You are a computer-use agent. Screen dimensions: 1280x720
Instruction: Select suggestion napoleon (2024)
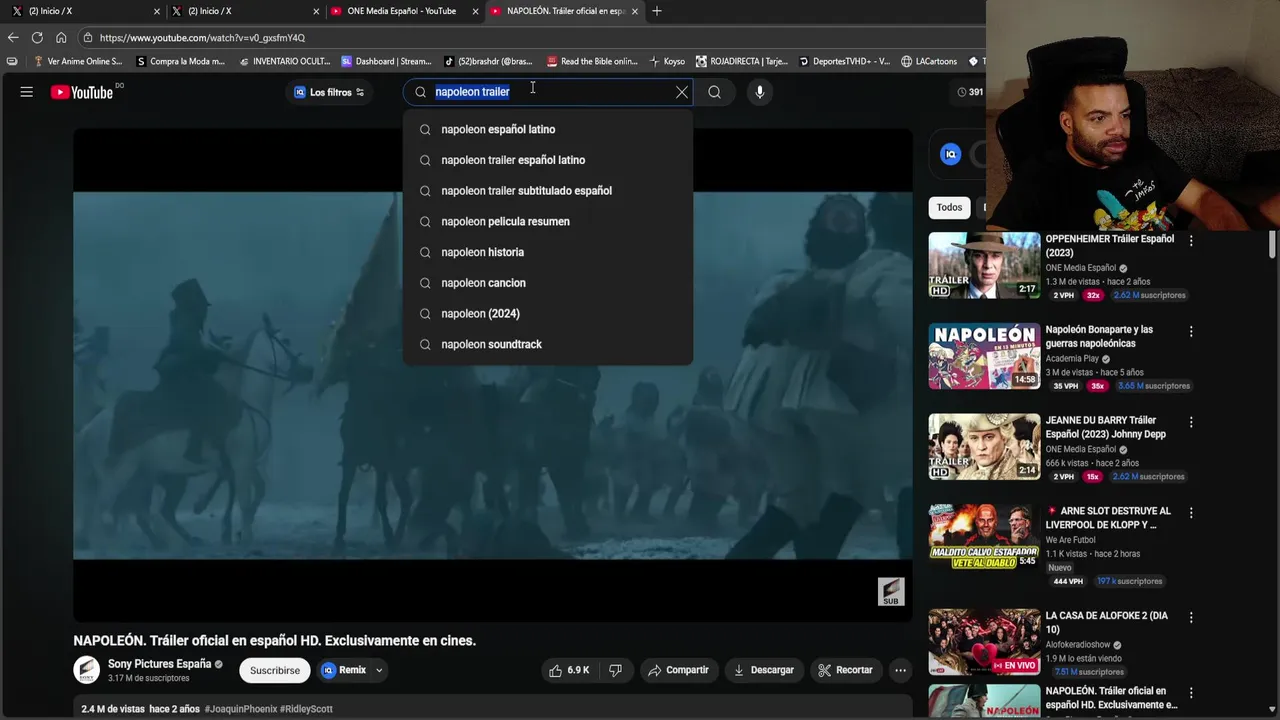(547, 313)
